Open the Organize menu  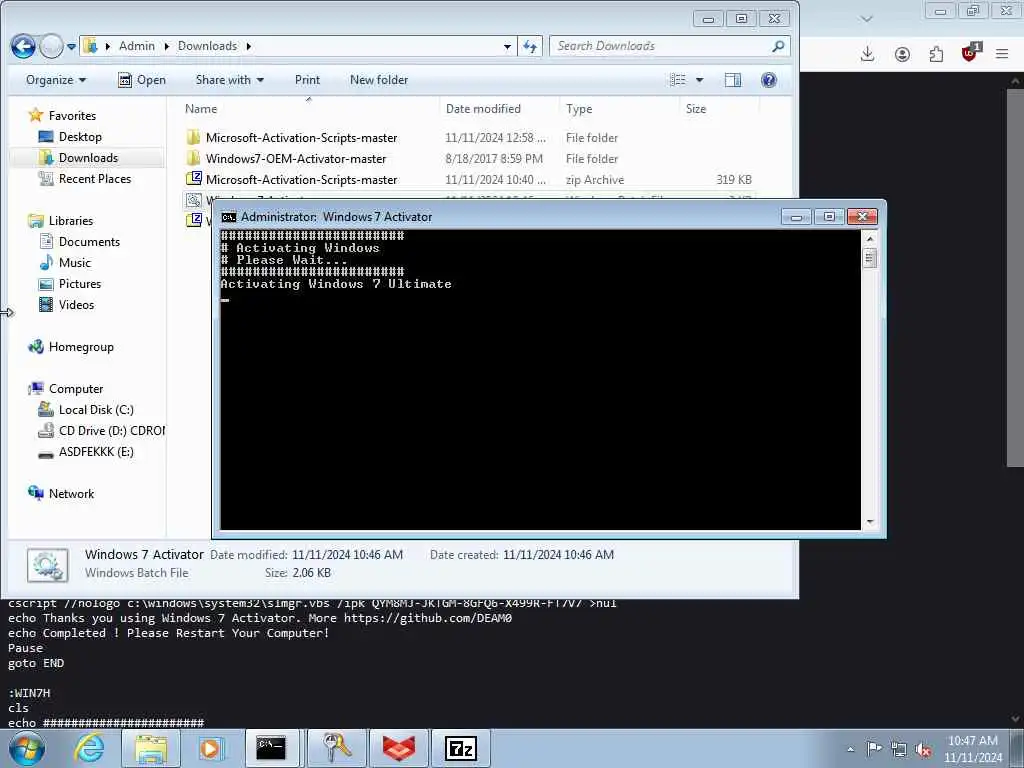pos(56,80)
